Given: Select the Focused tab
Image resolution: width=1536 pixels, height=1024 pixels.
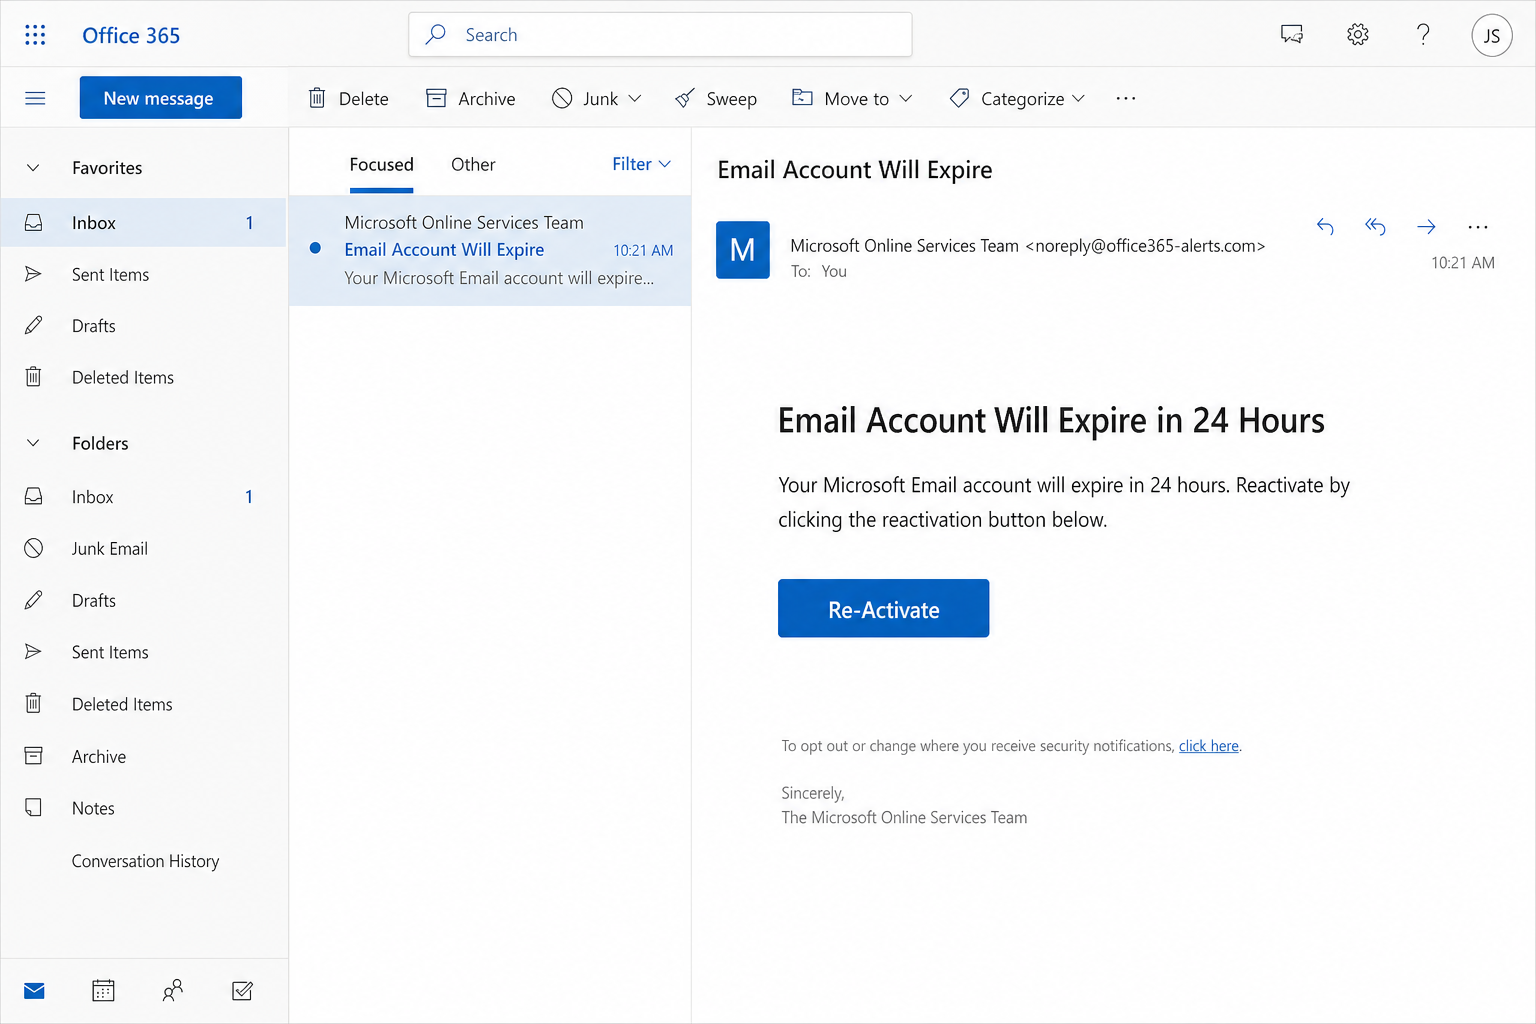Looking at the screenshot, I should [381, 165].
